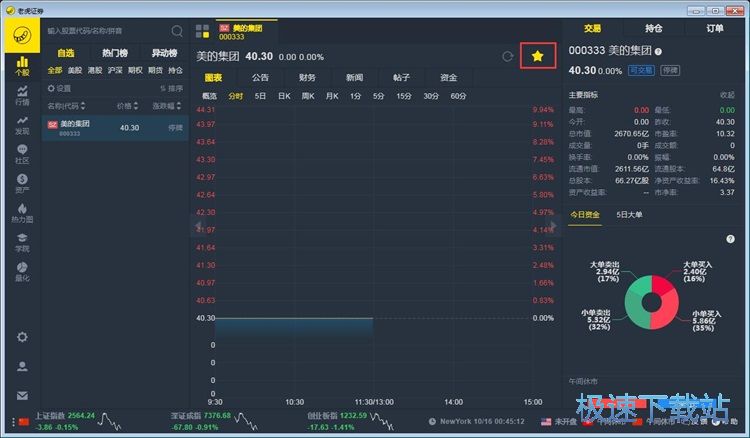This screenshot has width=750, height=438.
Task: Click the capital flow donut chart
Action: click(651, 302)
